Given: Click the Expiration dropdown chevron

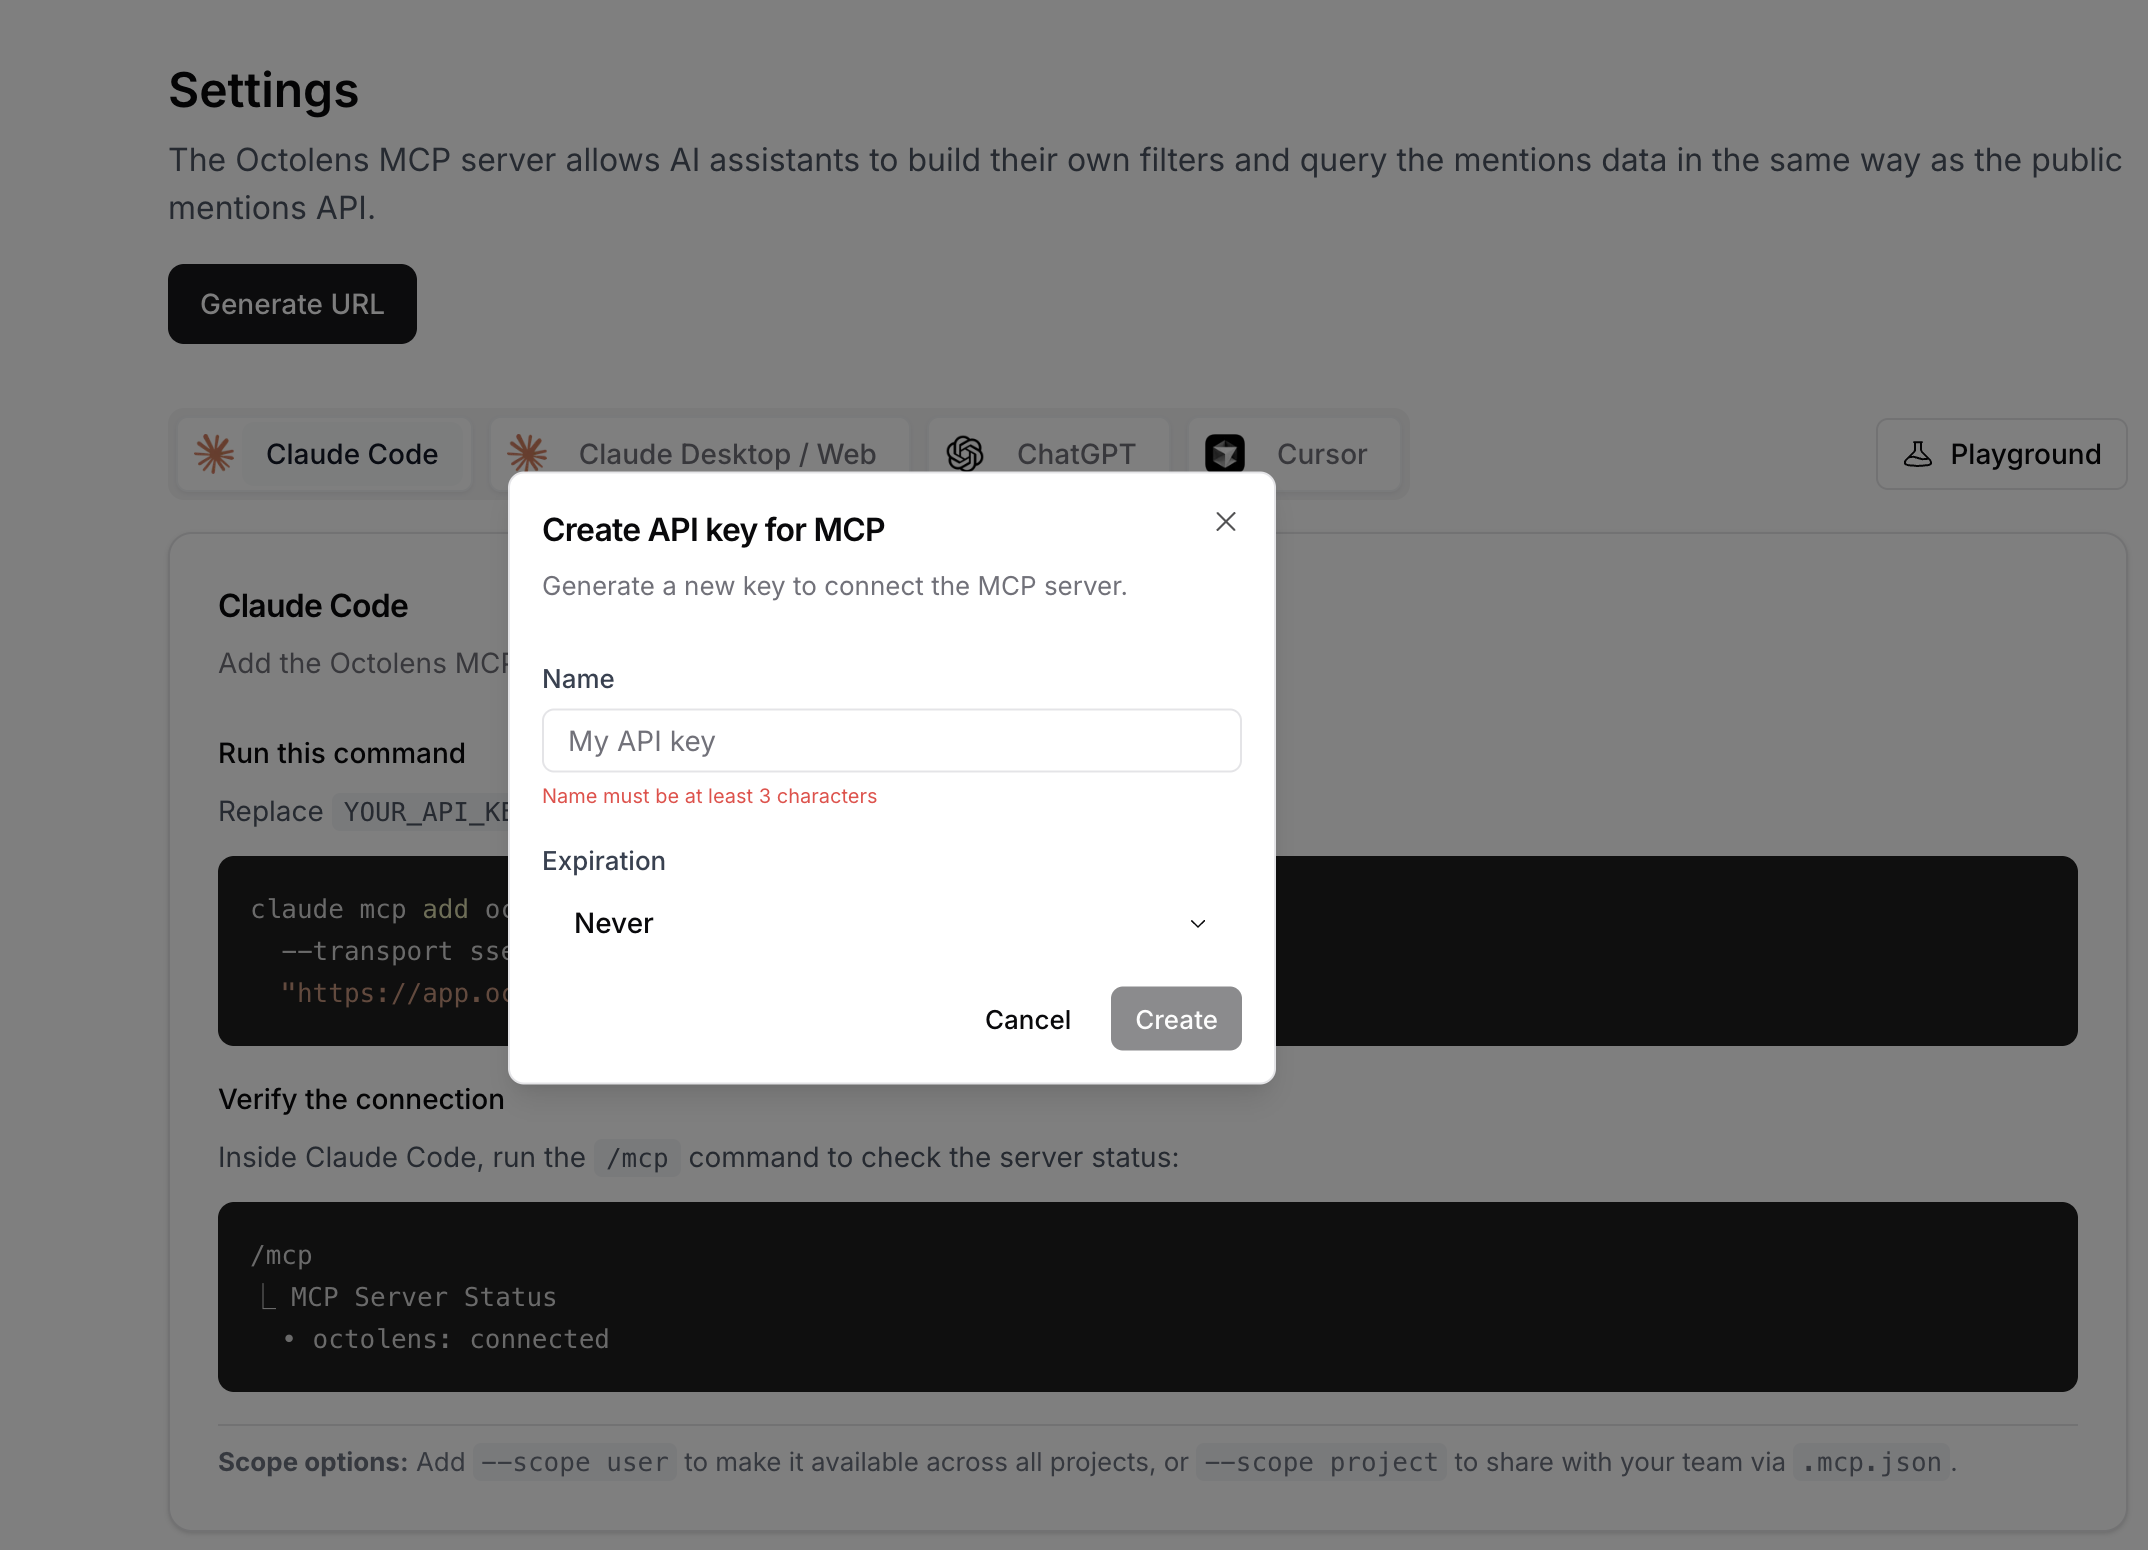Looking at the screenshot, I should [1198, 923].
